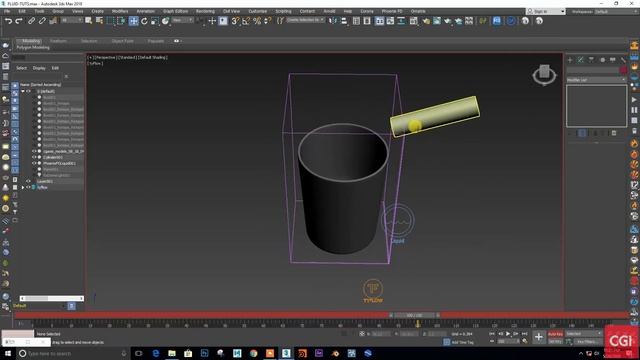Viewport: 640px width, 360px height.
Task: Open the Motion panel tab icon
Action: [x=602, y=60]
